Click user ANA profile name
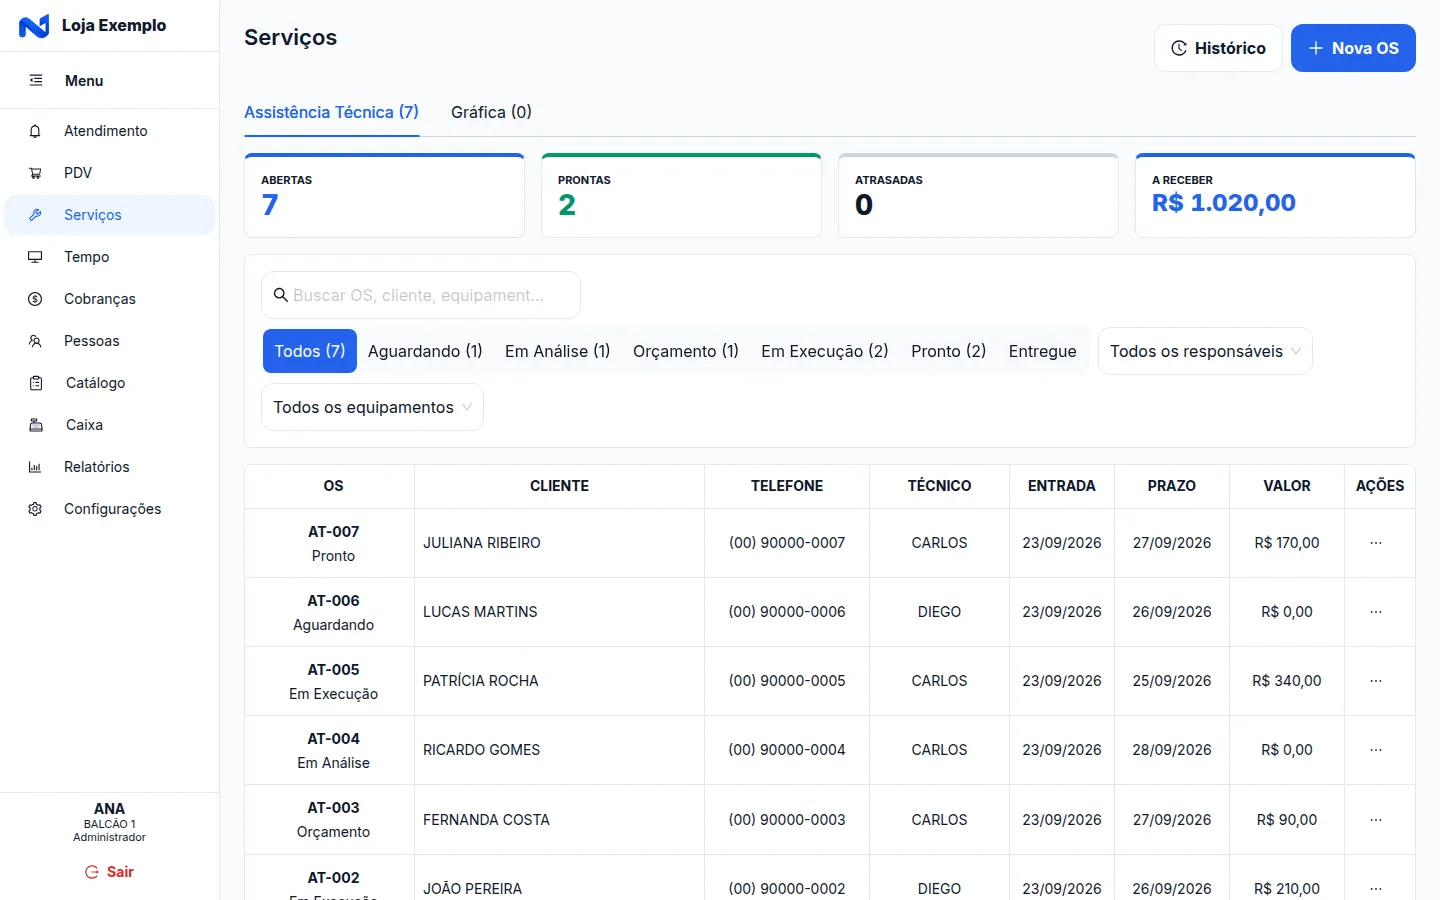 [109, 809]
